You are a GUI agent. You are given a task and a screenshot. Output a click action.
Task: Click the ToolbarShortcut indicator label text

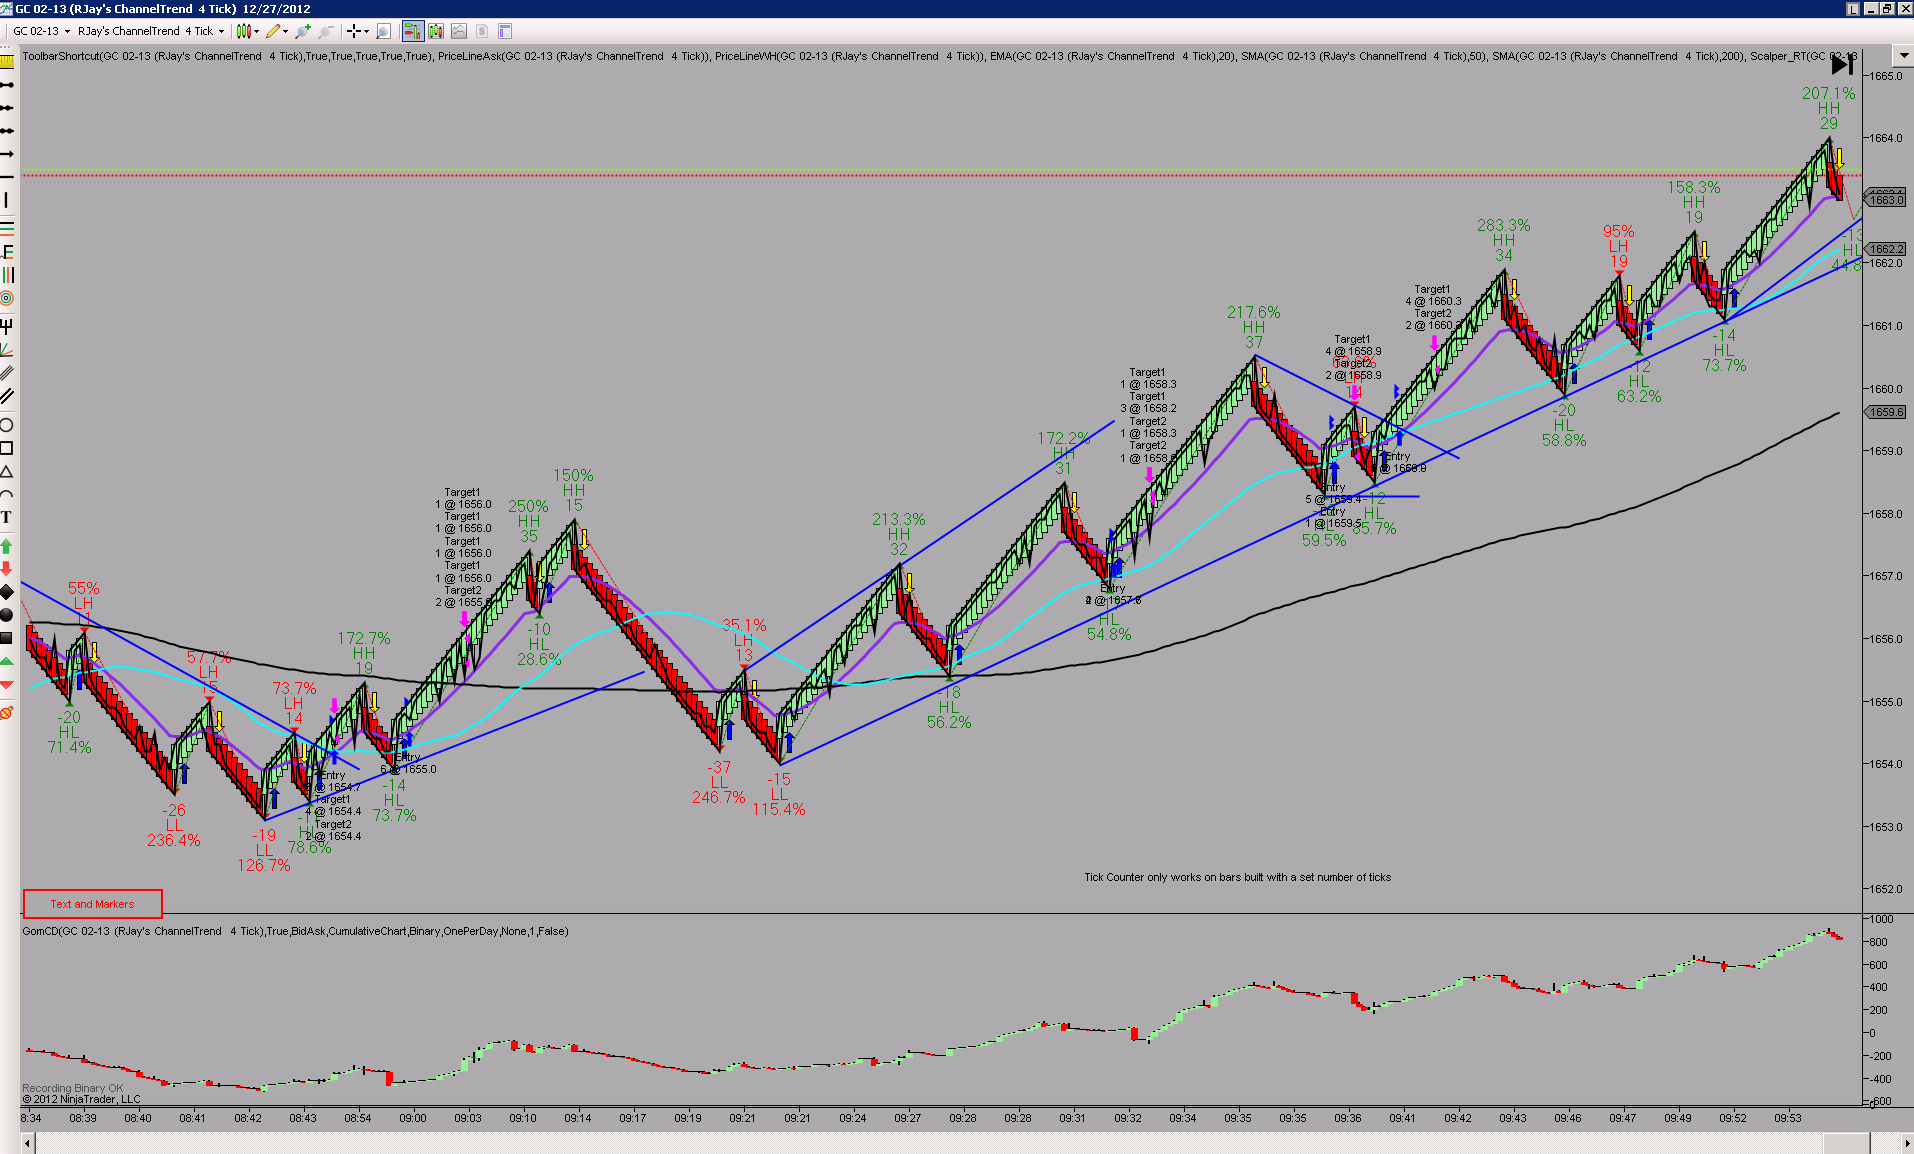(x=228, y=56)
